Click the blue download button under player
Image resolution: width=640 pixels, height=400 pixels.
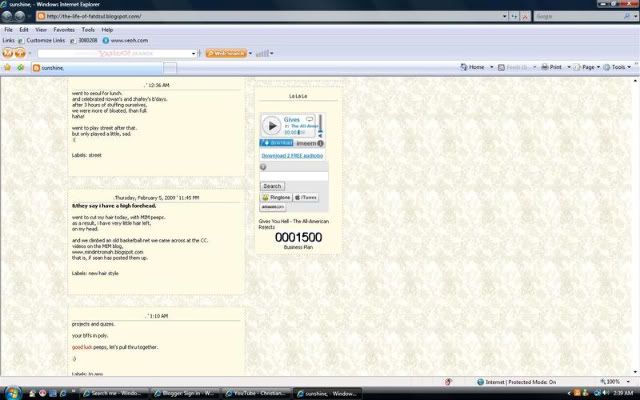pyautogui.click(x=276, y=143)
